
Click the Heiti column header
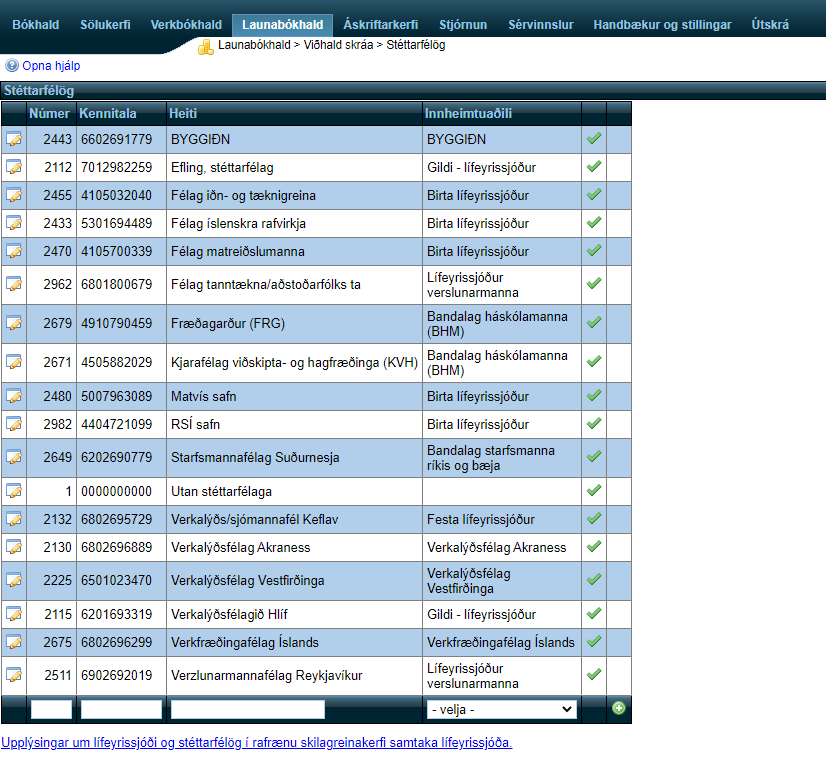pos(183,113)
